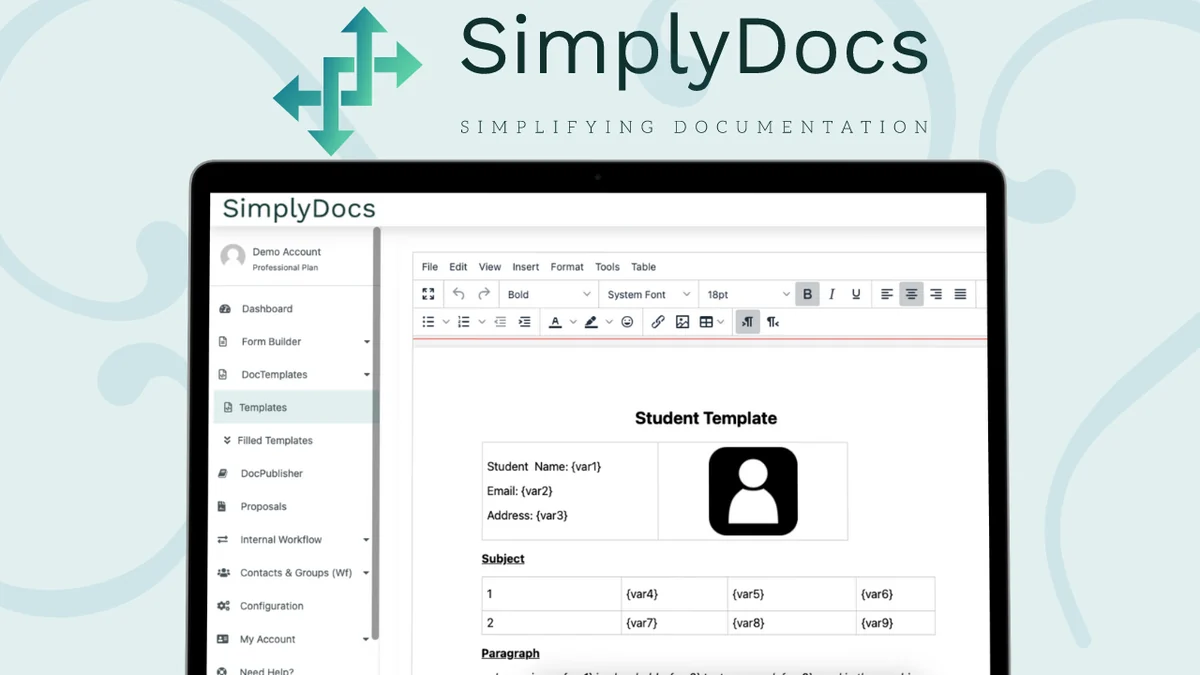
Task: Toggle bold formatting button
Action: [808, 294]
